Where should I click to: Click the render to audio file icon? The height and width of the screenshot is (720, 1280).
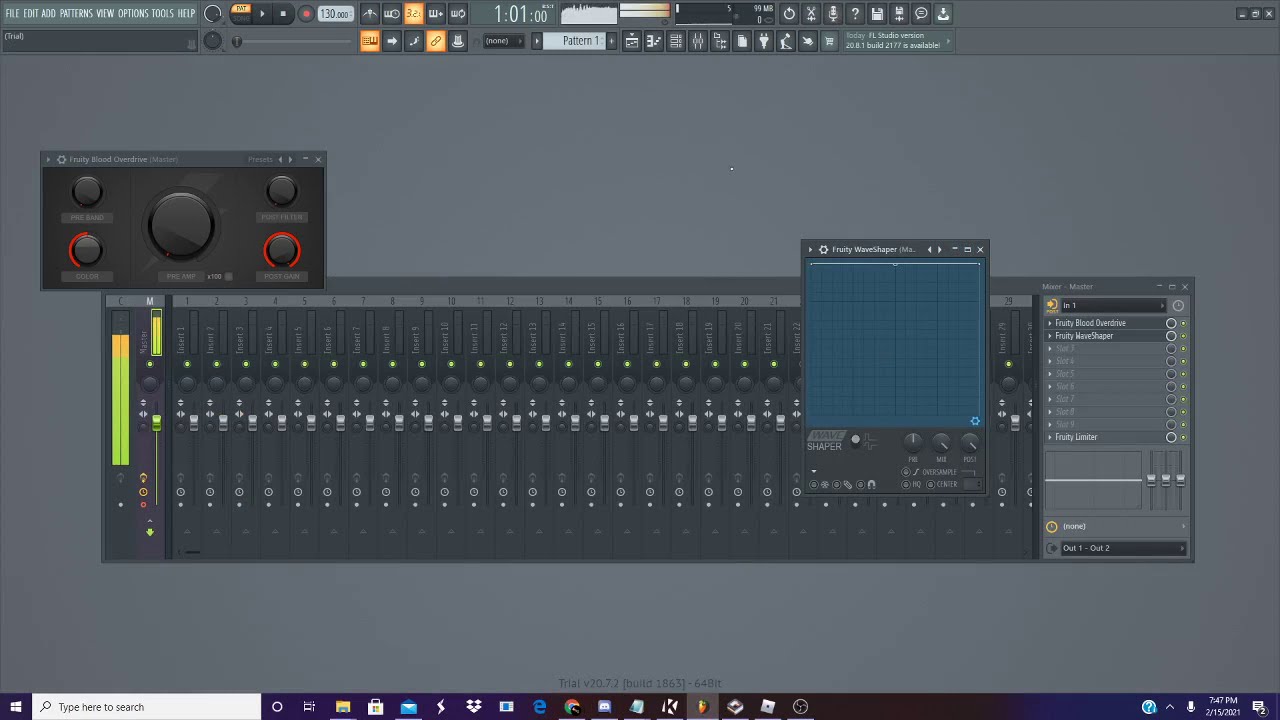(899, 14)
